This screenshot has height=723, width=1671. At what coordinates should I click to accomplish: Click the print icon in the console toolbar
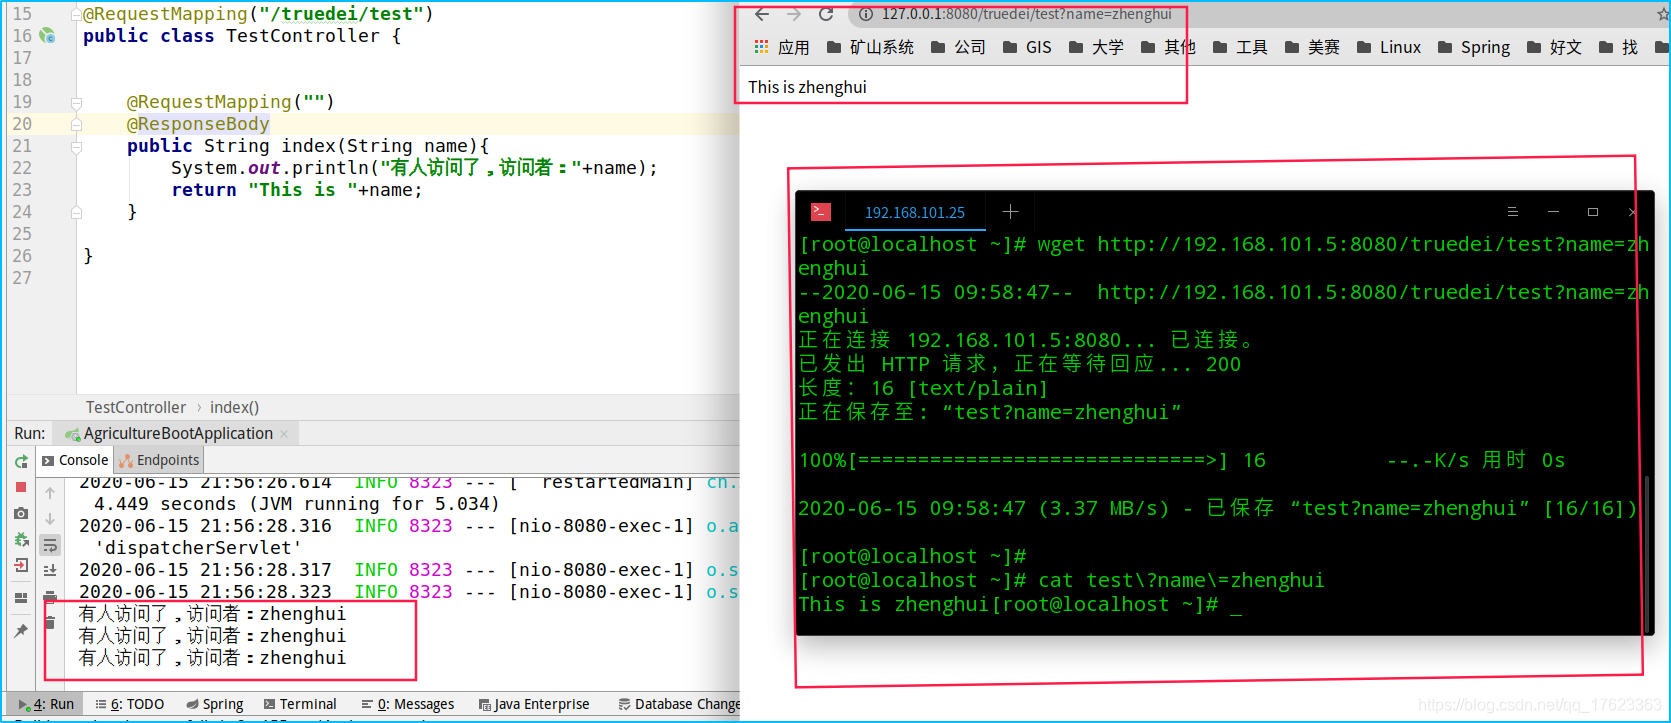[x=50, y=595]
